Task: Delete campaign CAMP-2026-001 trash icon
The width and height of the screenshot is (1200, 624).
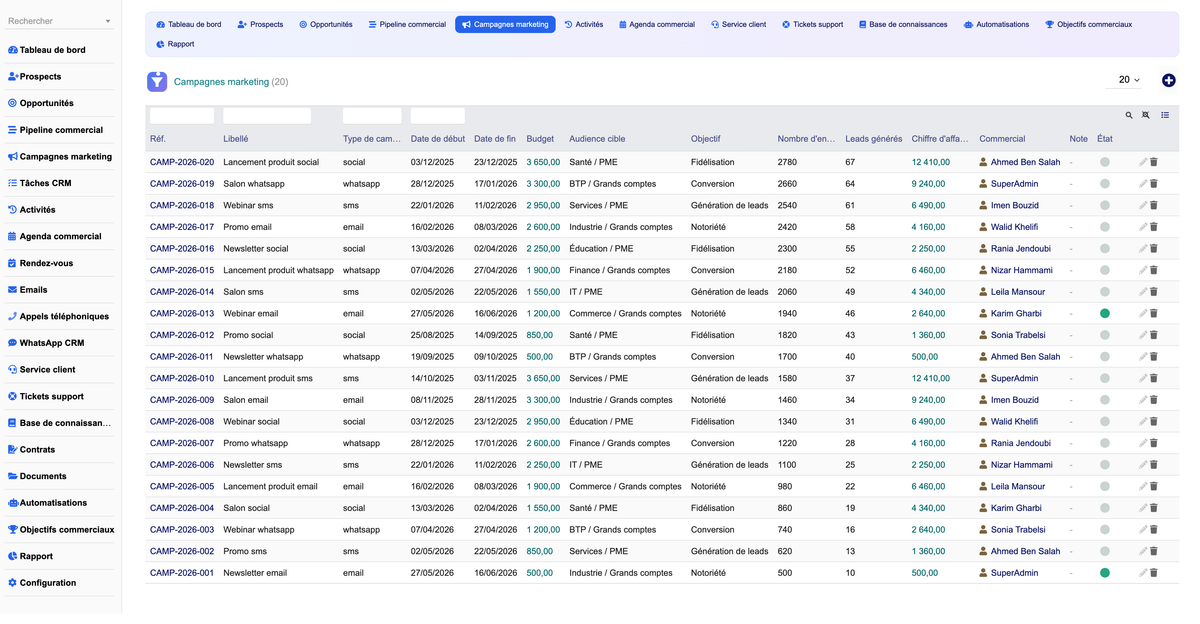Action: 1154,572
